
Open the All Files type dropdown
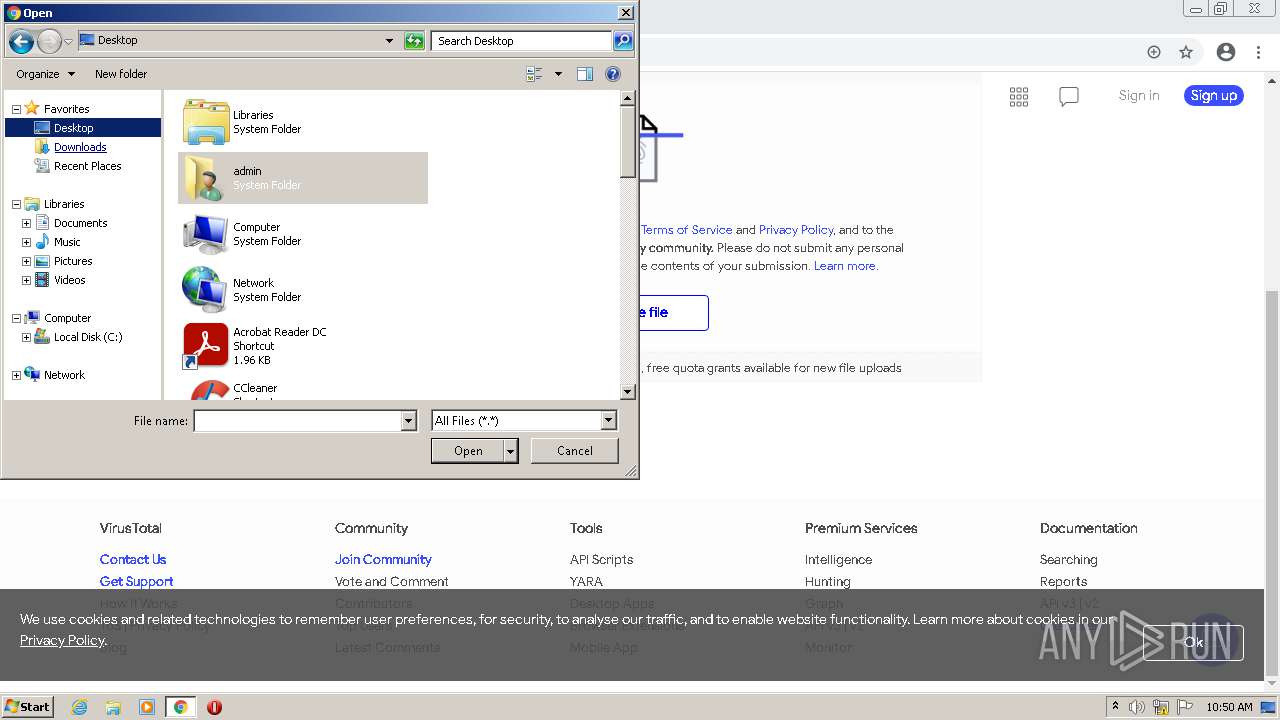[x=608, y=421]
